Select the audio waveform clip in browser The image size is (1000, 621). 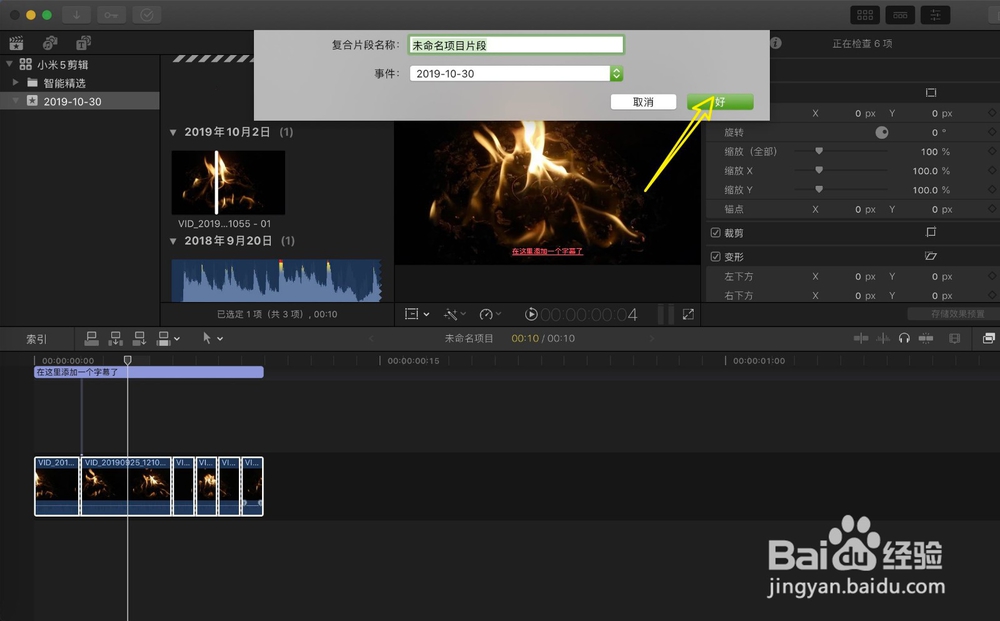(x=276, y=280)
